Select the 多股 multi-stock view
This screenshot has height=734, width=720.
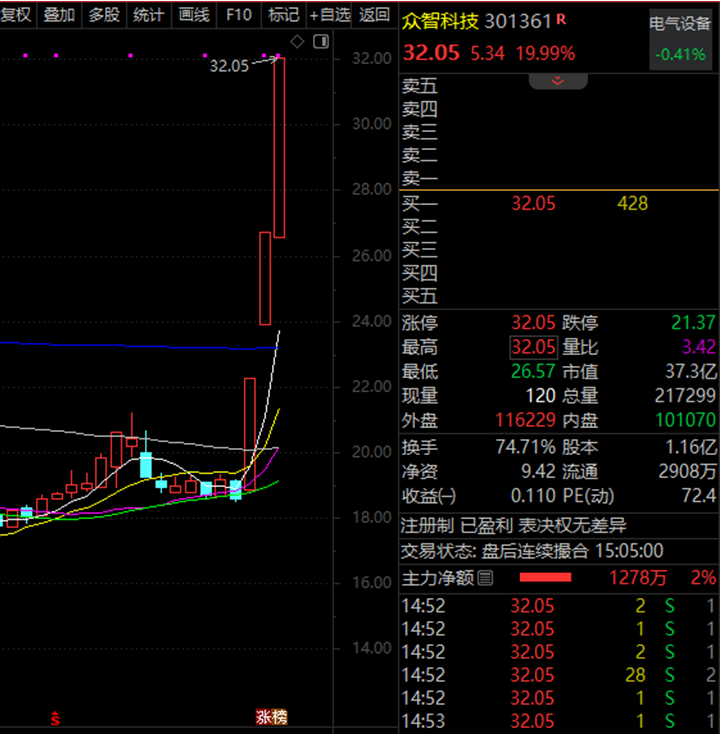click(x=104, y=15)
